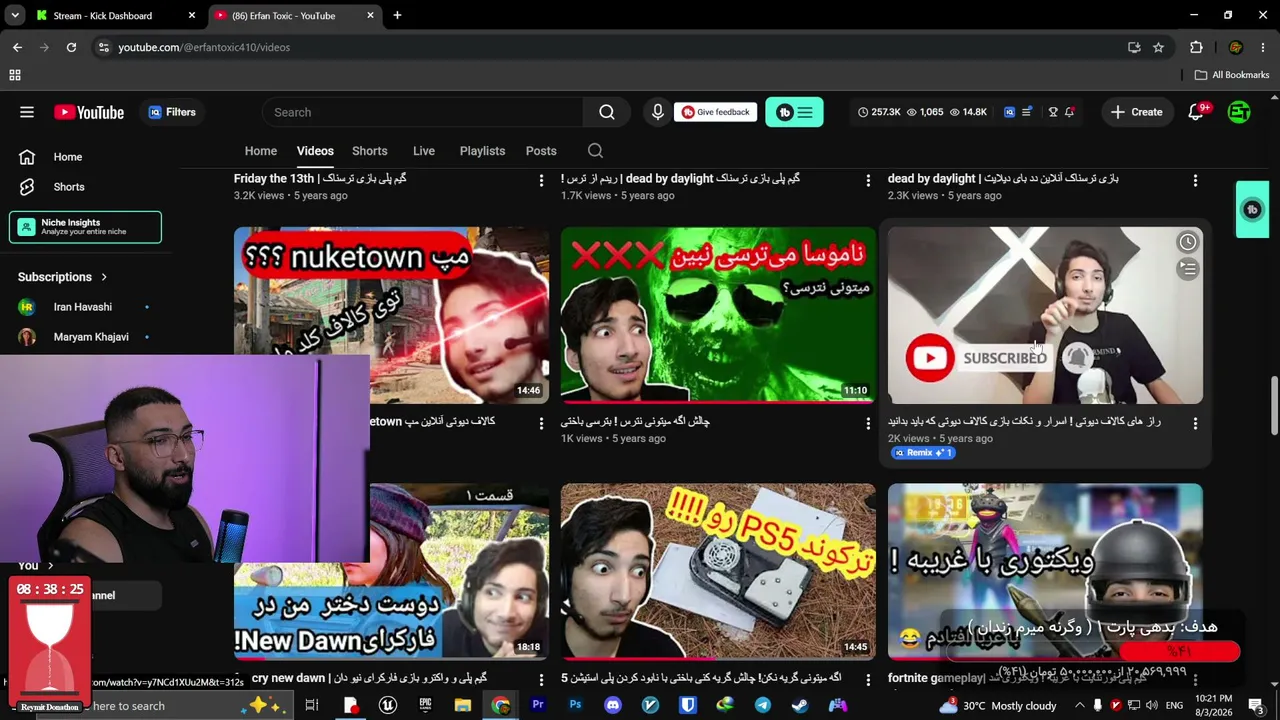This screenshot has height=720, width=1280.
Task: Click the Remix badge under Call of Duty video
Action: [x=923, y=453]
